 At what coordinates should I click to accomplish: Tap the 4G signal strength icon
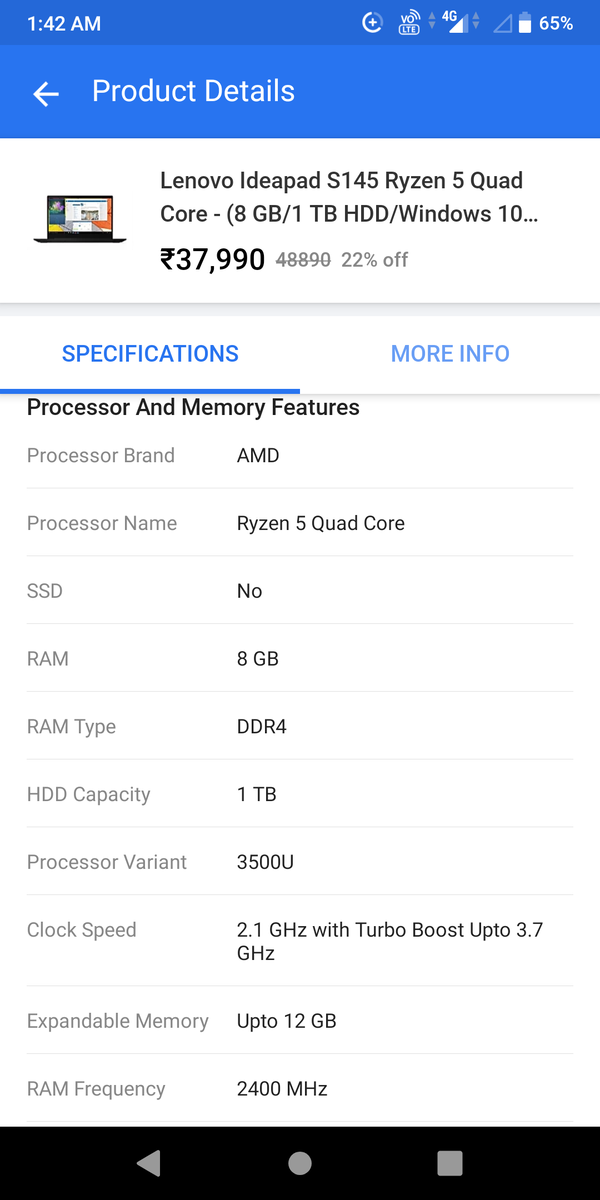[x=456, y=22]
